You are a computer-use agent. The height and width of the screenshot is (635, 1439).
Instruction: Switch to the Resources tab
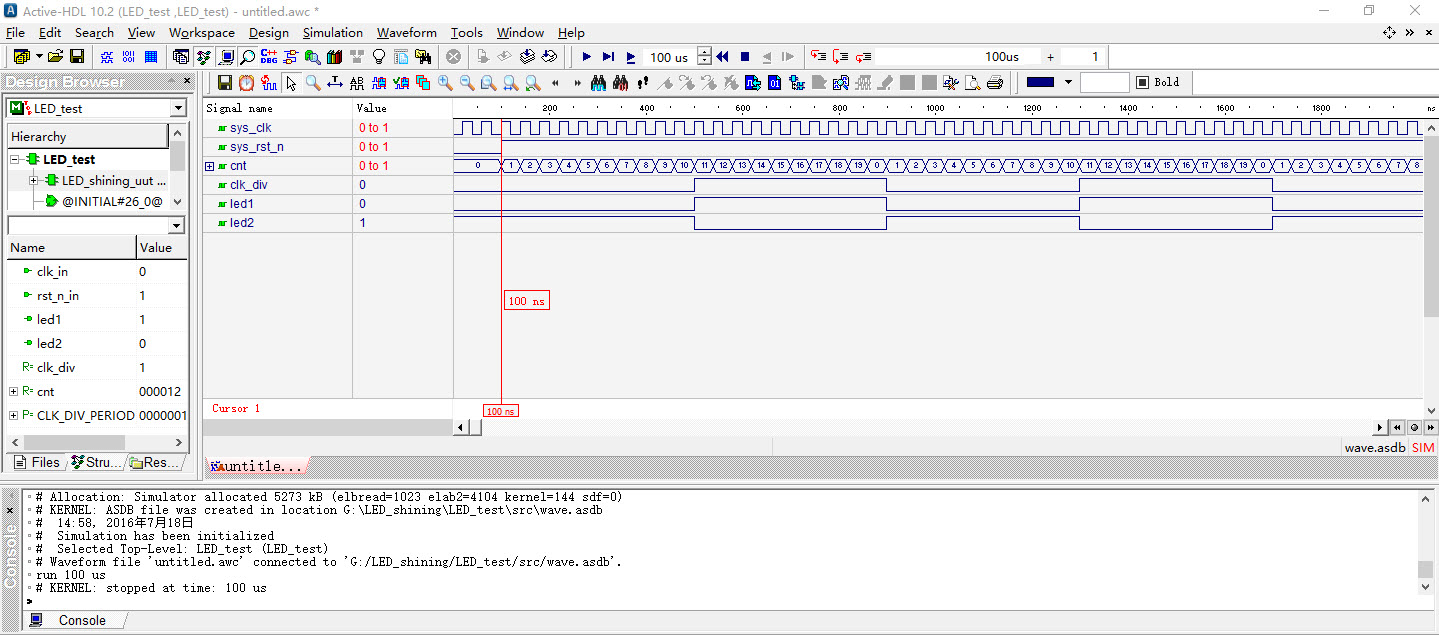(155, 462)
